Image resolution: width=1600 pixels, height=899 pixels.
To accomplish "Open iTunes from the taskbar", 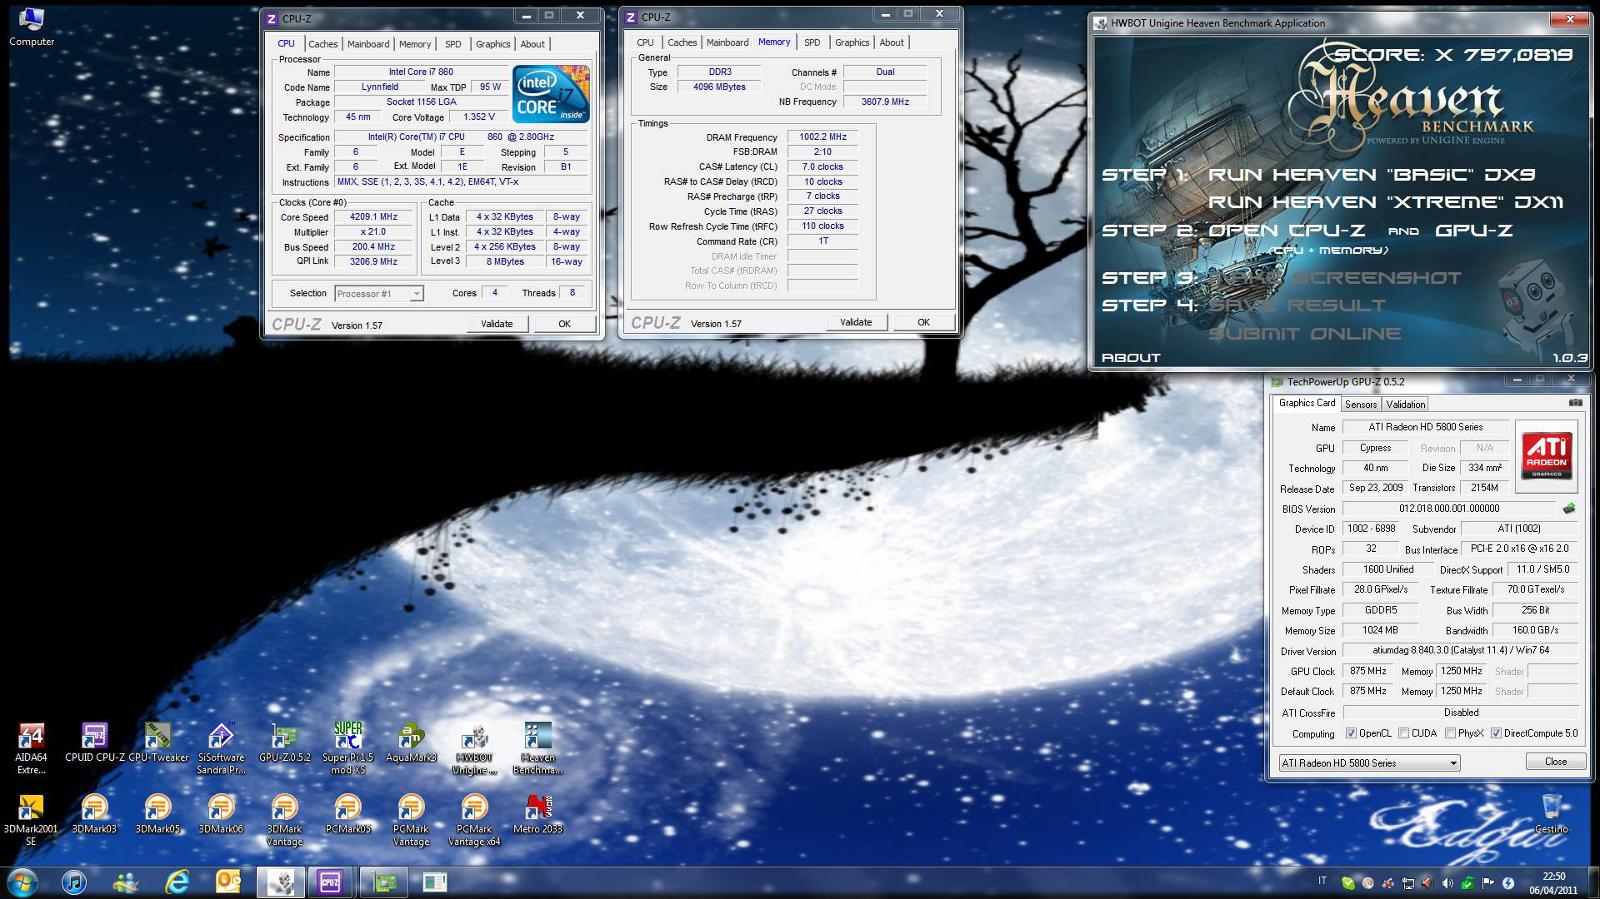I will (74, 882).
